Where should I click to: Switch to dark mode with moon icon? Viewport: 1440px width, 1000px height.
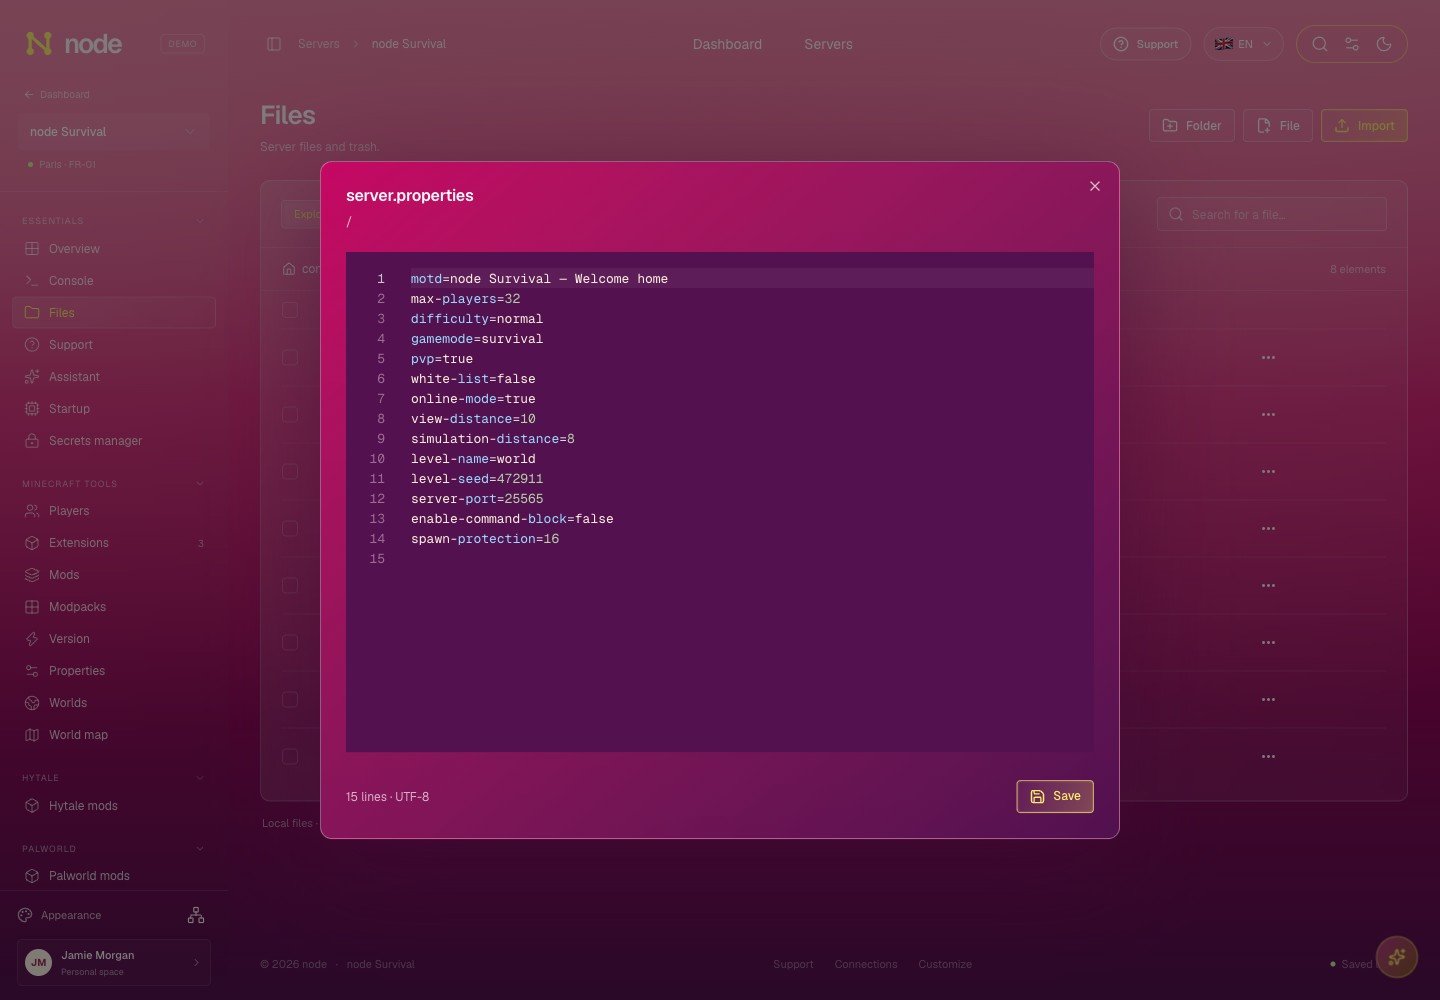pyautogui.click(x=1384, y=44)
